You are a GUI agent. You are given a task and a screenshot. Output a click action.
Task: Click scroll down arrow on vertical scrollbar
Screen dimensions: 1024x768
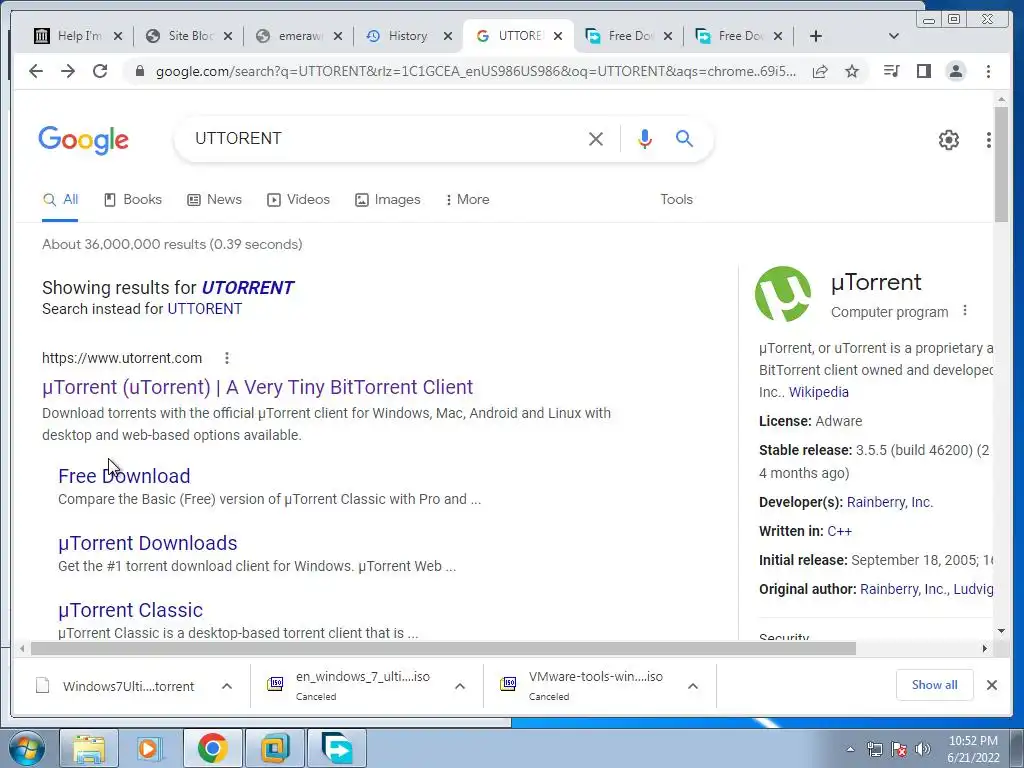[1001, 631]
